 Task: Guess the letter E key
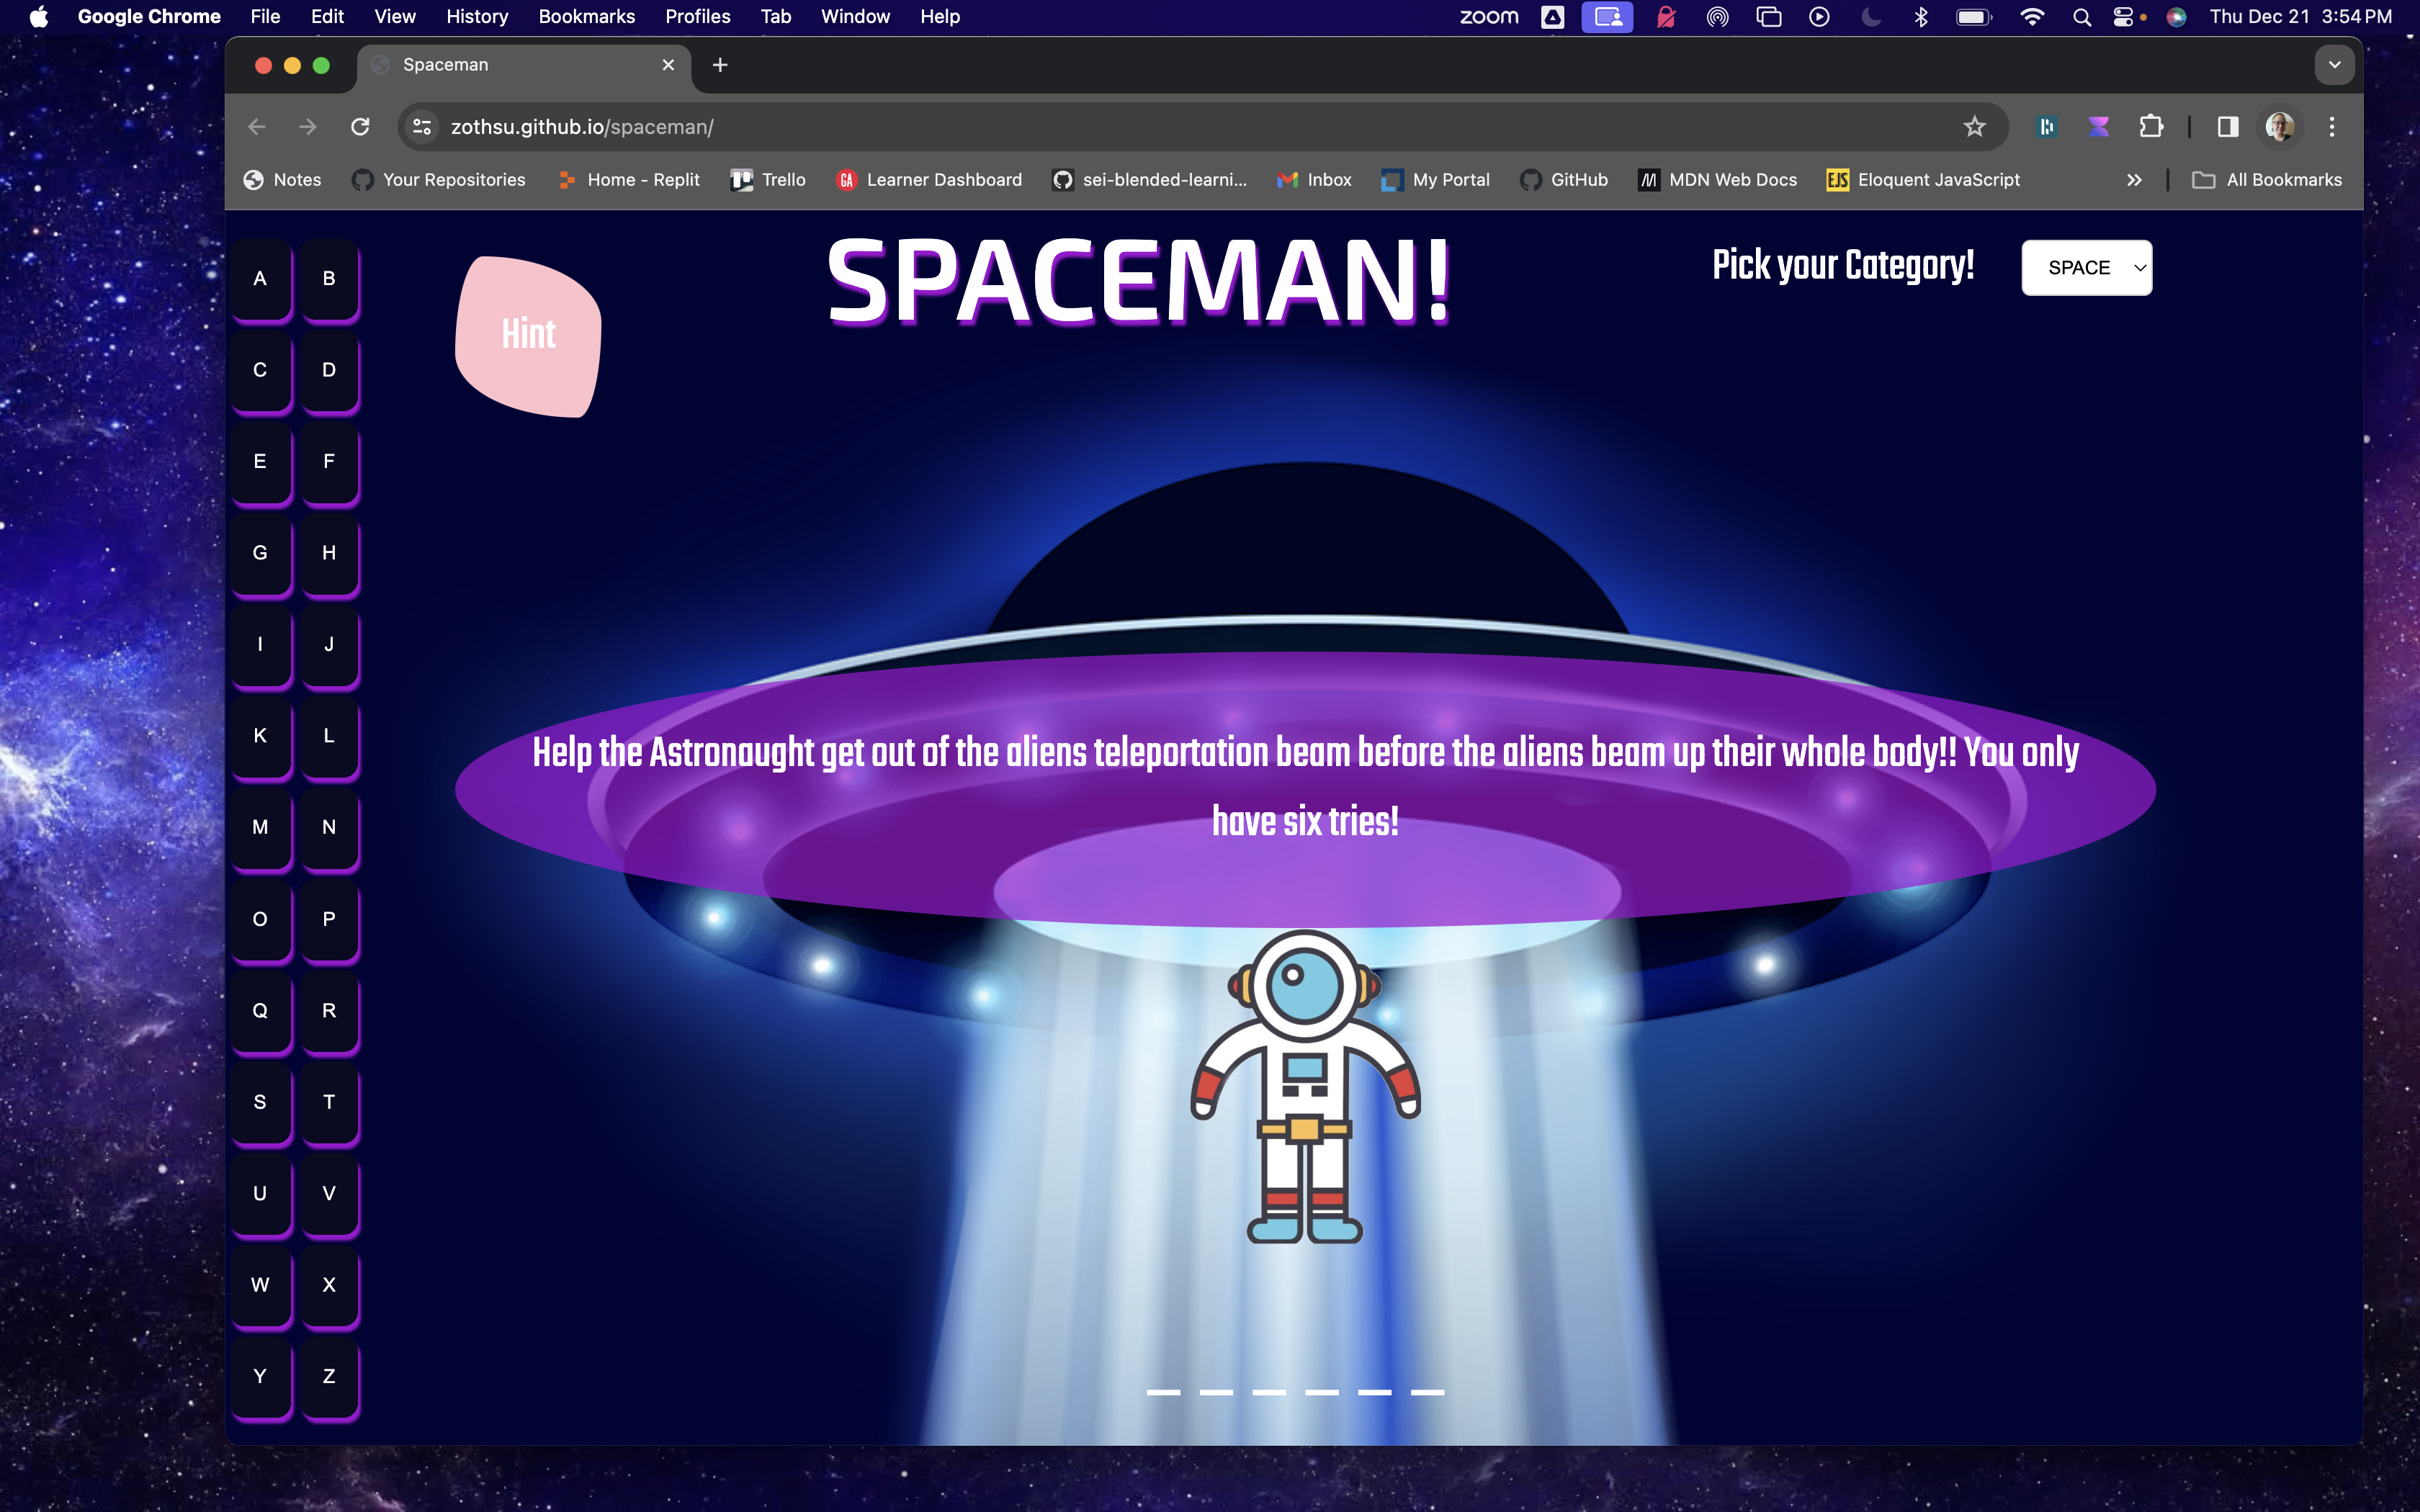tap(260, 461)
